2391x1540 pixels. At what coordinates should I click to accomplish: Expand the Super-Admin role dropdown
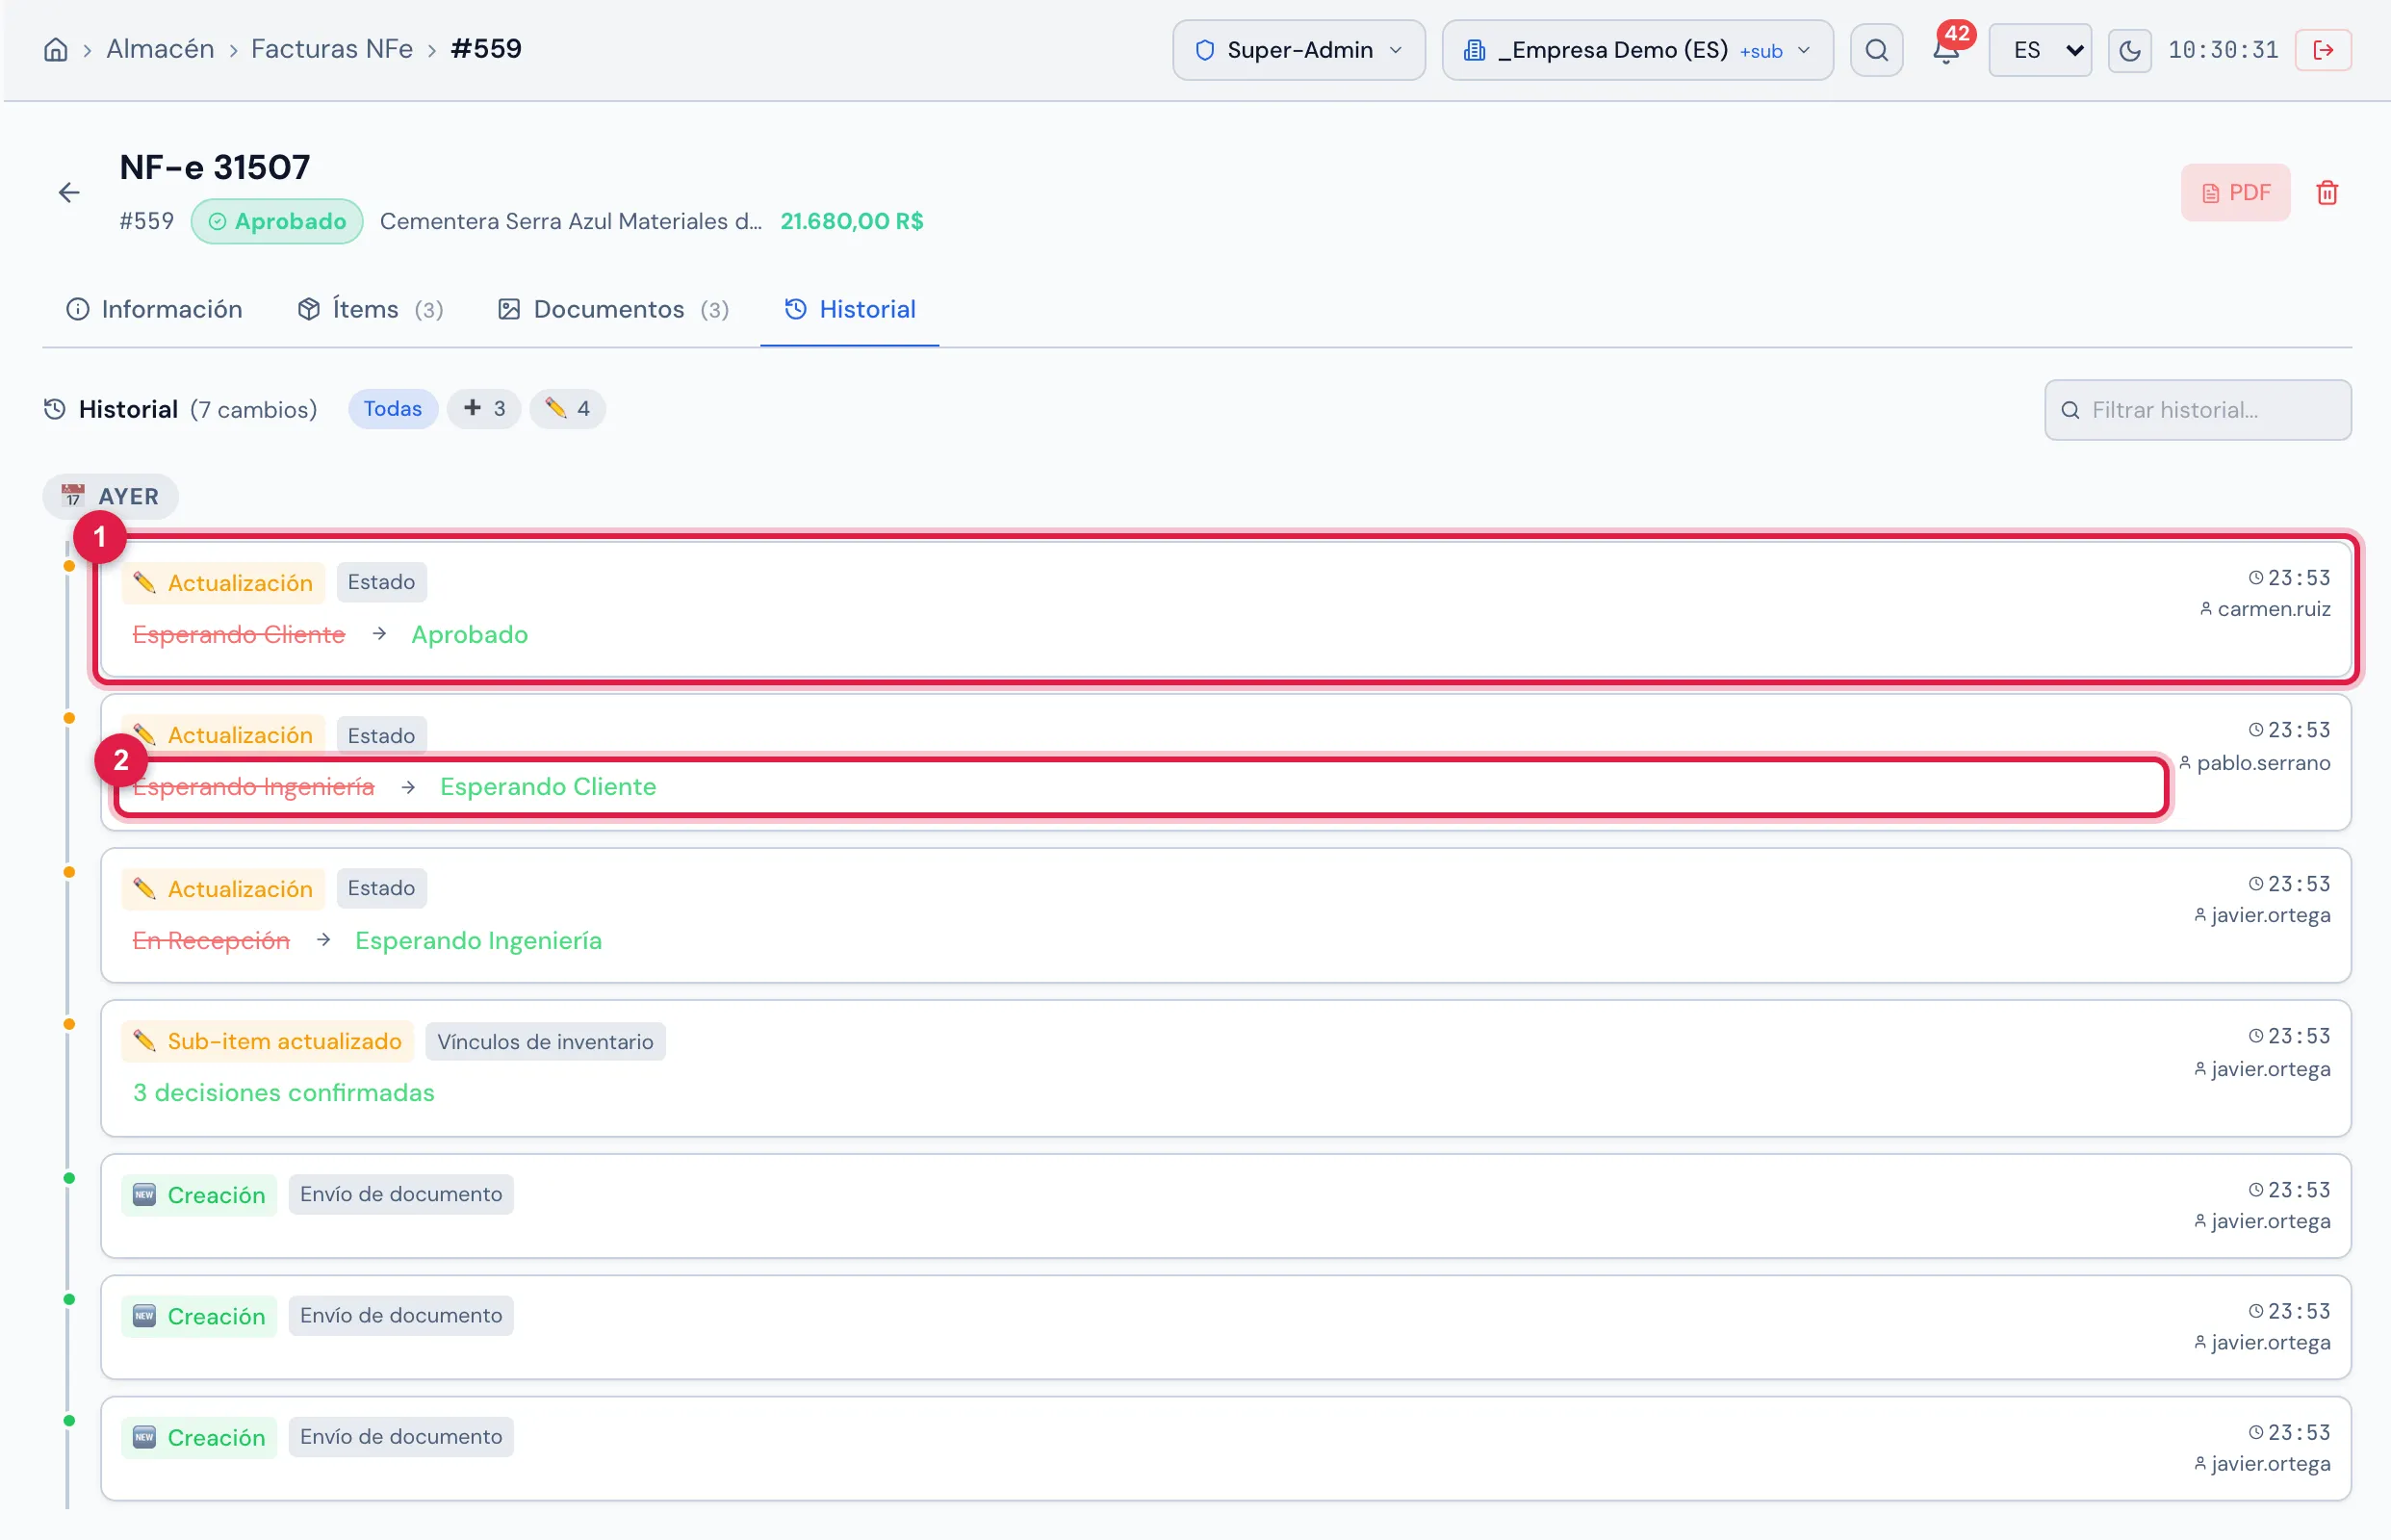coord(1299,50)
